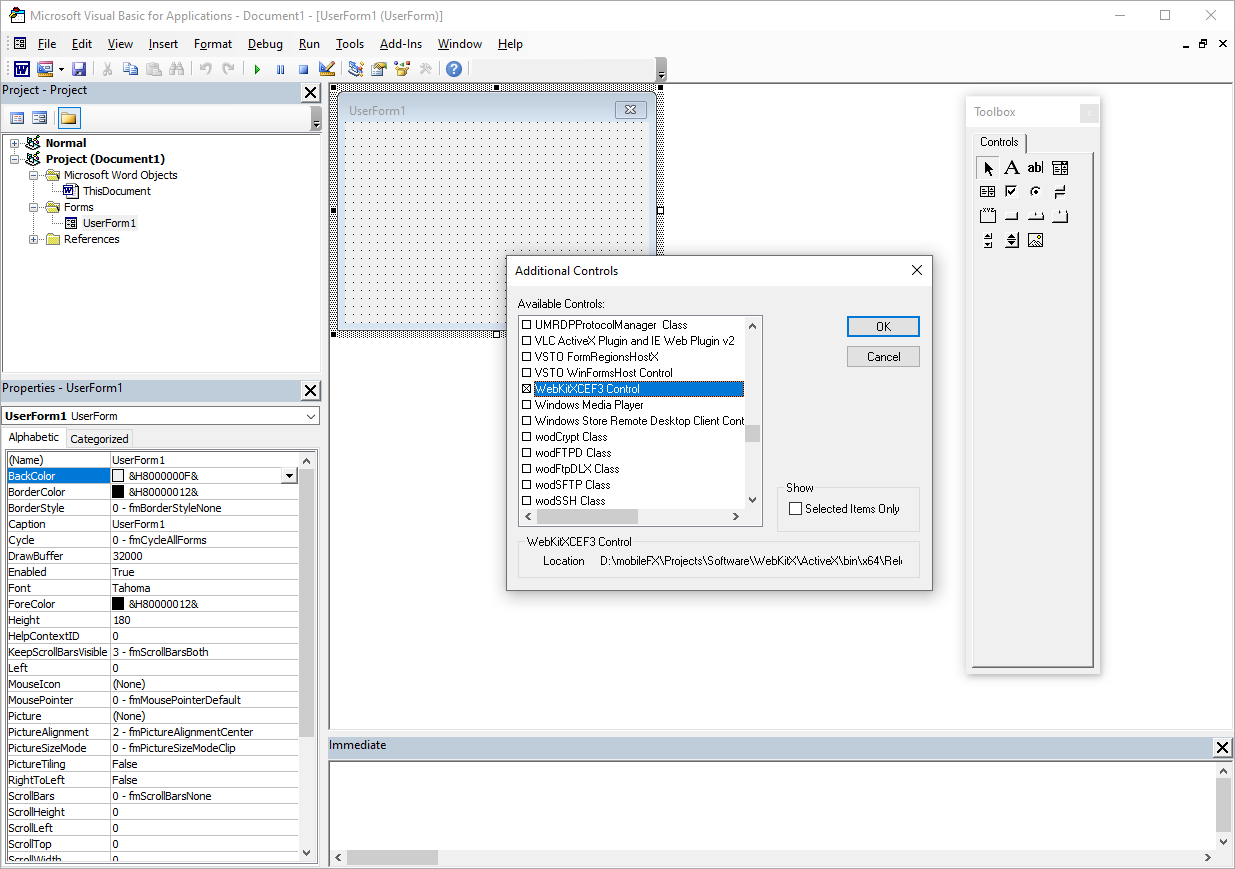Click View Object icon in Project panel
The width and height of the screenshot is (1235, 869).
[x=40, y=118]
